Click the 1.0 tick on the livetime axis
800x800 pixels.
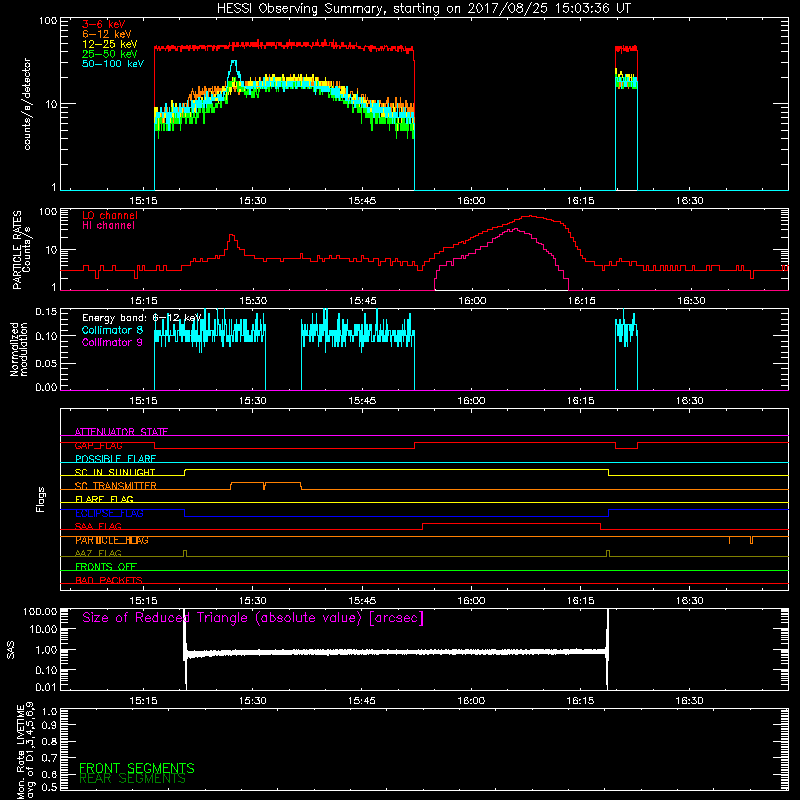tap(49, 711)
